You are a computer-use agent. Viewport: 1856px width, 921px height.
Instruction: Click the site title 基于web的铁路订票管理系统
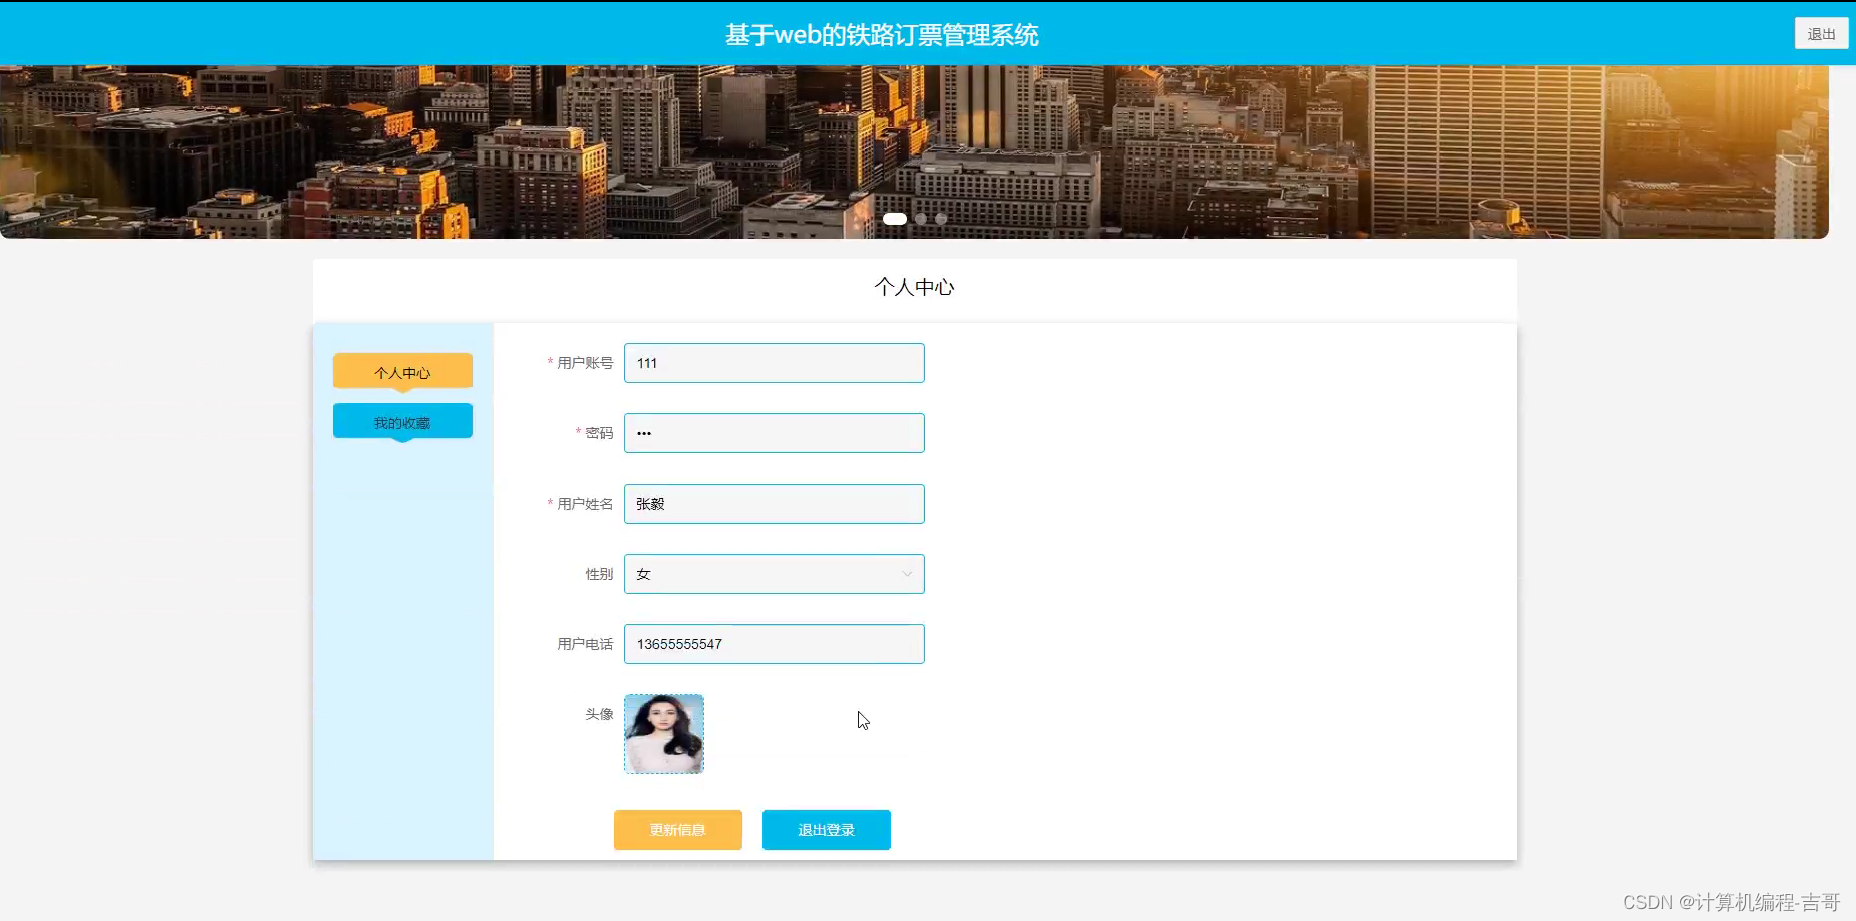(882, 35)
